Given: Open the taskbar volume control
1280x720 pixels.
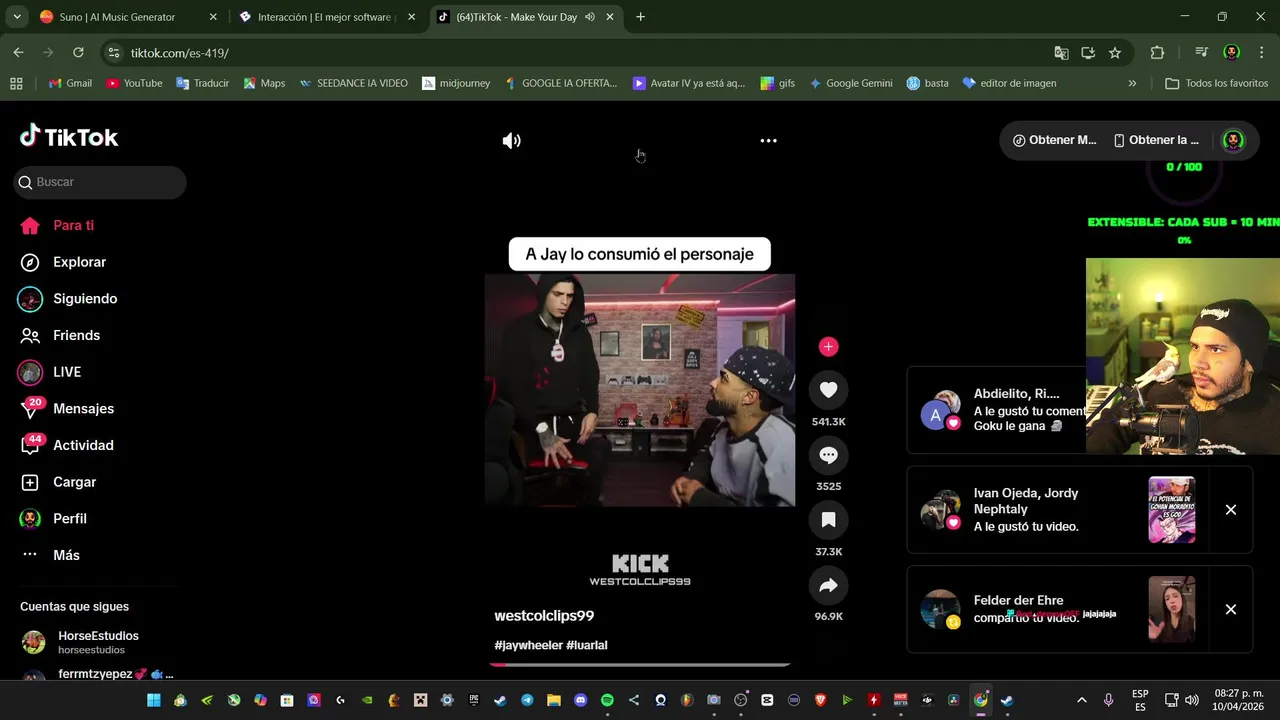Looking at the screenshot, I should [1191, 700].
